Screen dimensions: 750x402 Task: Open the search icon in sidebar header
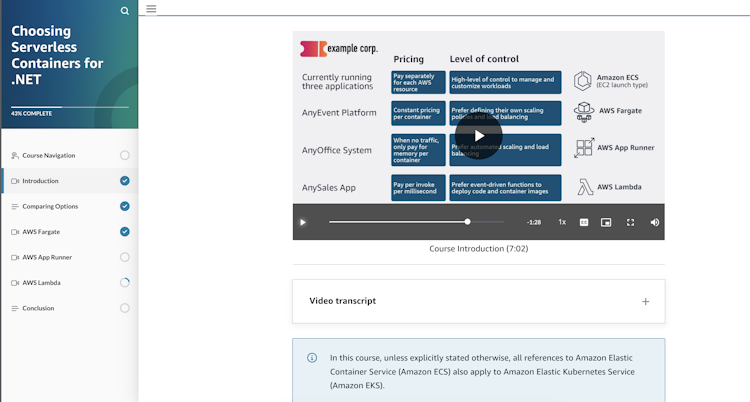[x=125, y=11]
